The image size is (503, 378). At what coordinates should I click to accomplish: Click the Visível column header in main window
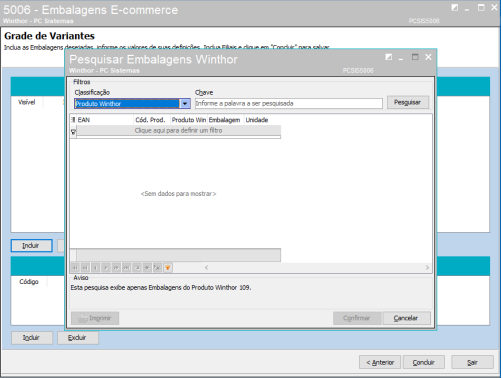coord(27,102)
